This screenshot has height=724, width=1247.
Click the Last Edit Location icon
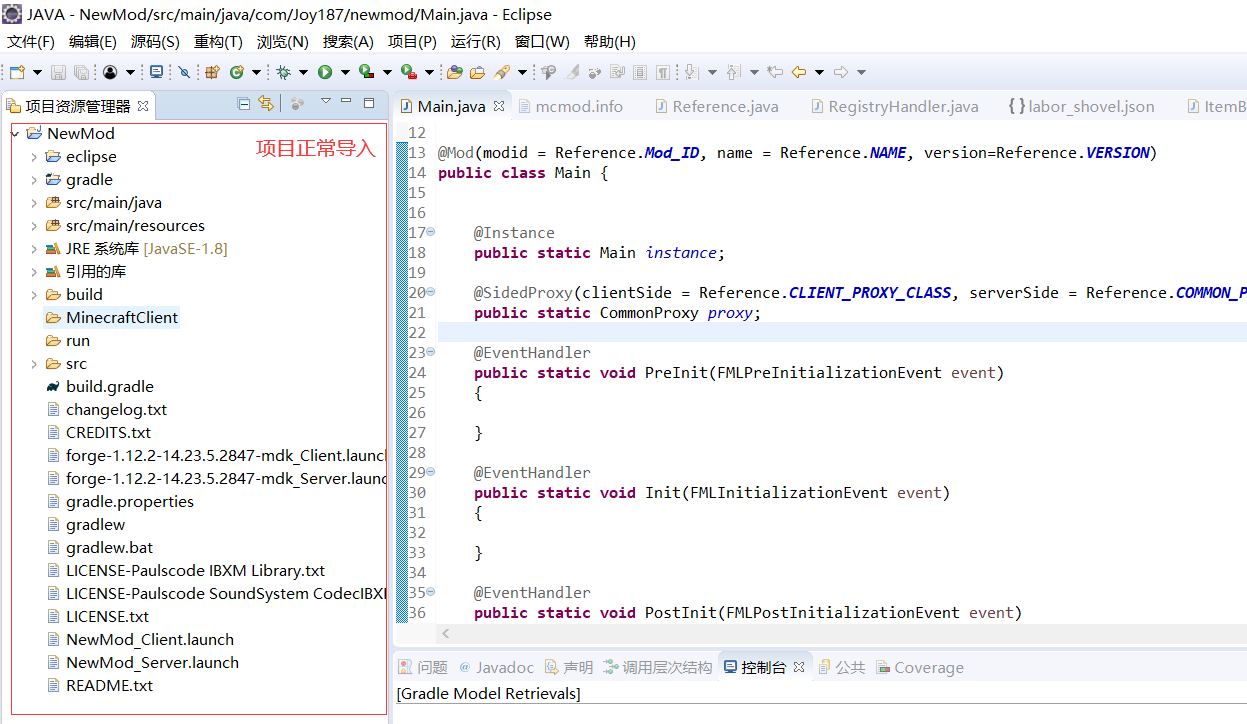(x=775, y=72)
